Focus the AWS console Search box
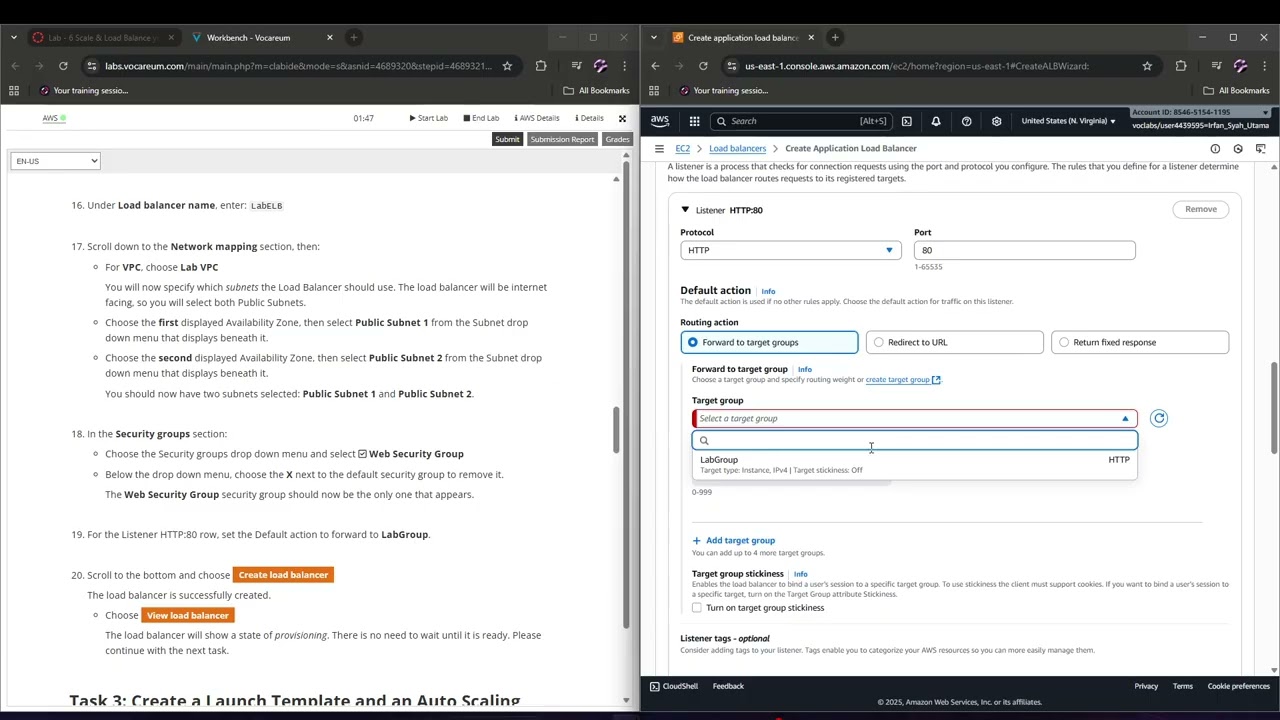The width and height of the screenshot is (1280, 720). point(800,121)
